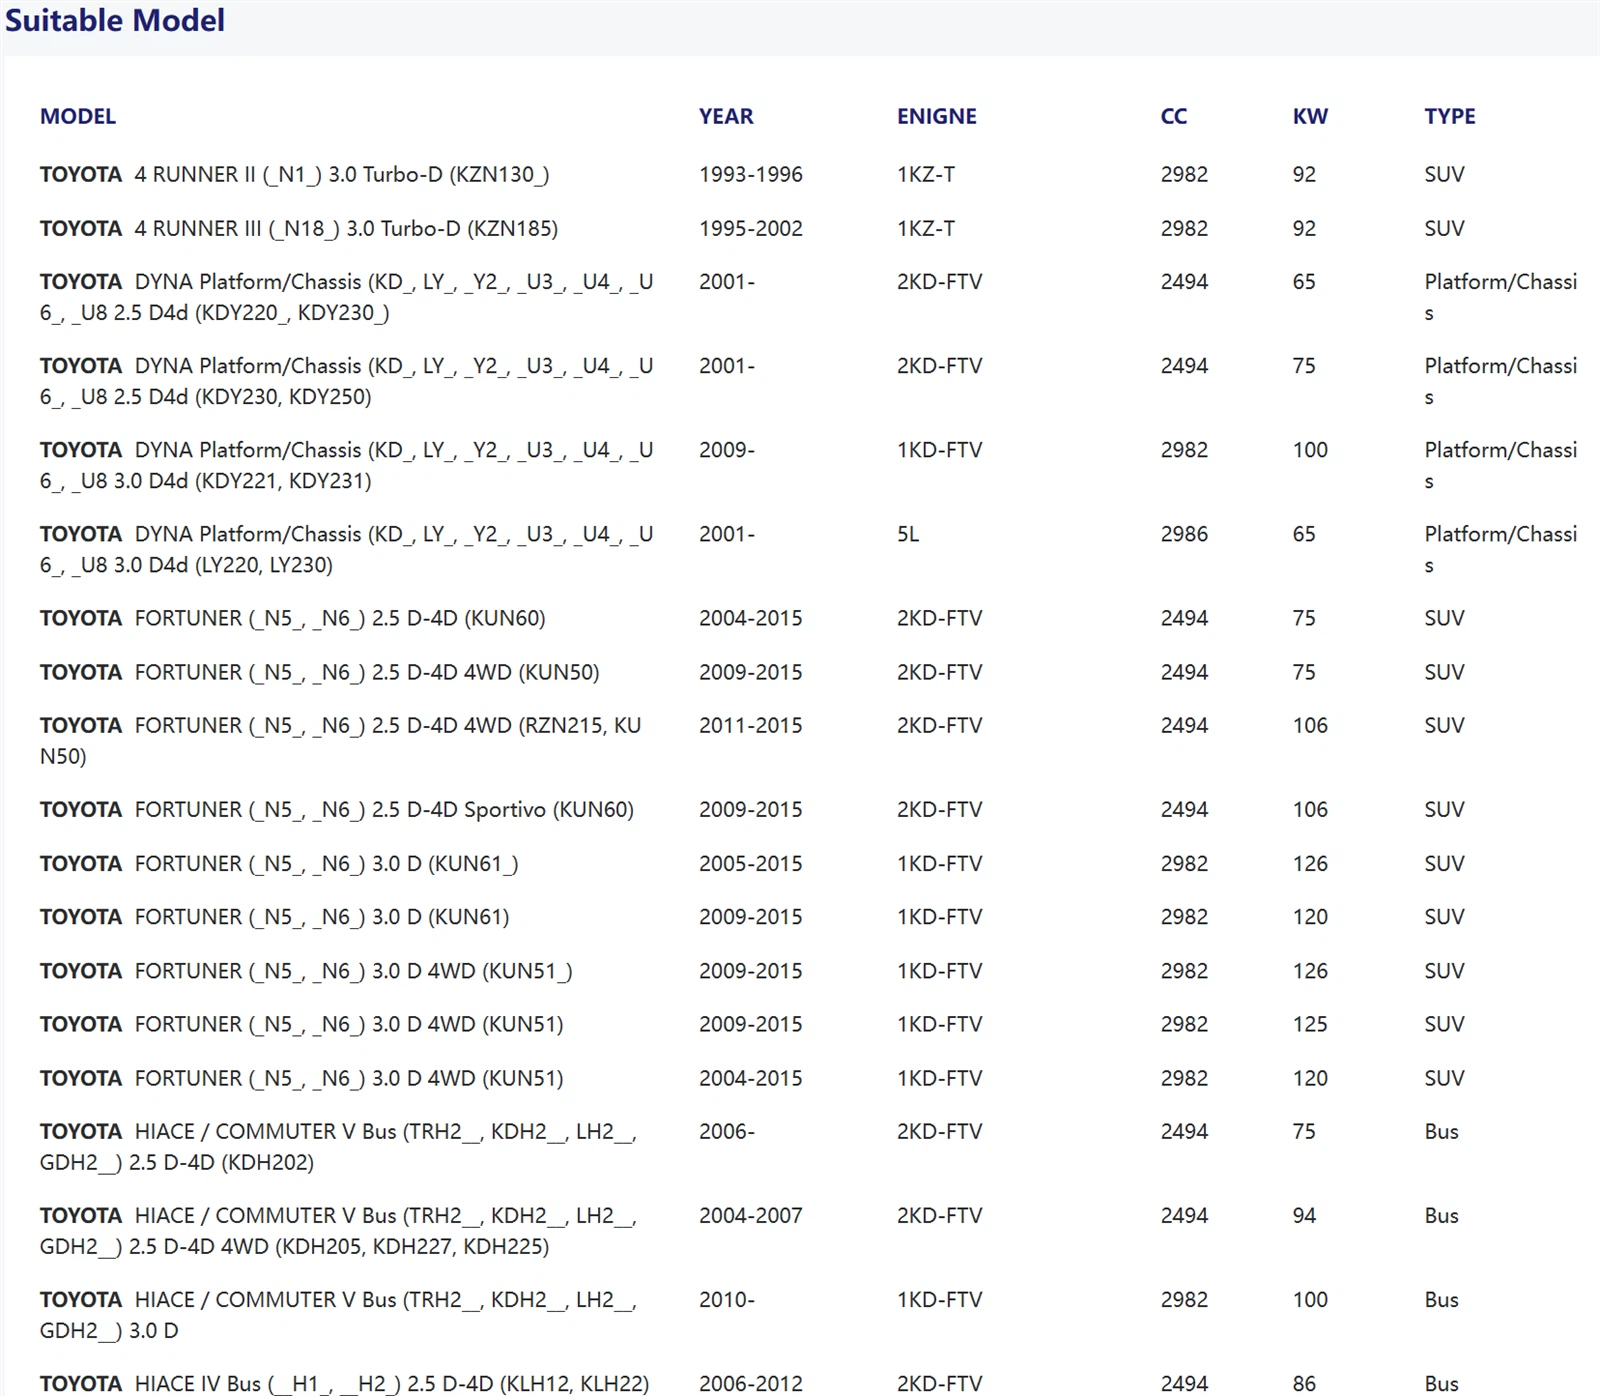Click year 1993-1996
The image size is (1600, 1396).
click(x=751, y=174)
